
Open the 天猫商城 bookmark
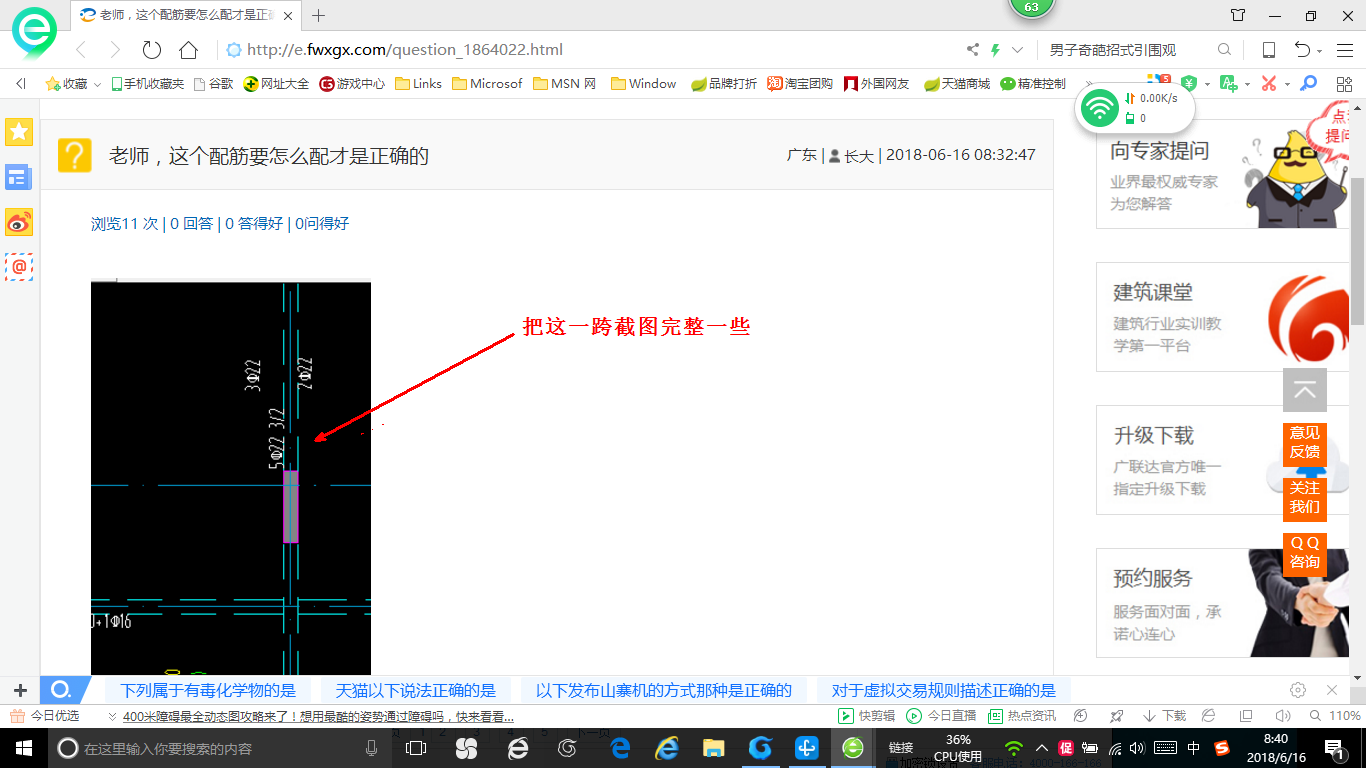(x=957, y=84)
